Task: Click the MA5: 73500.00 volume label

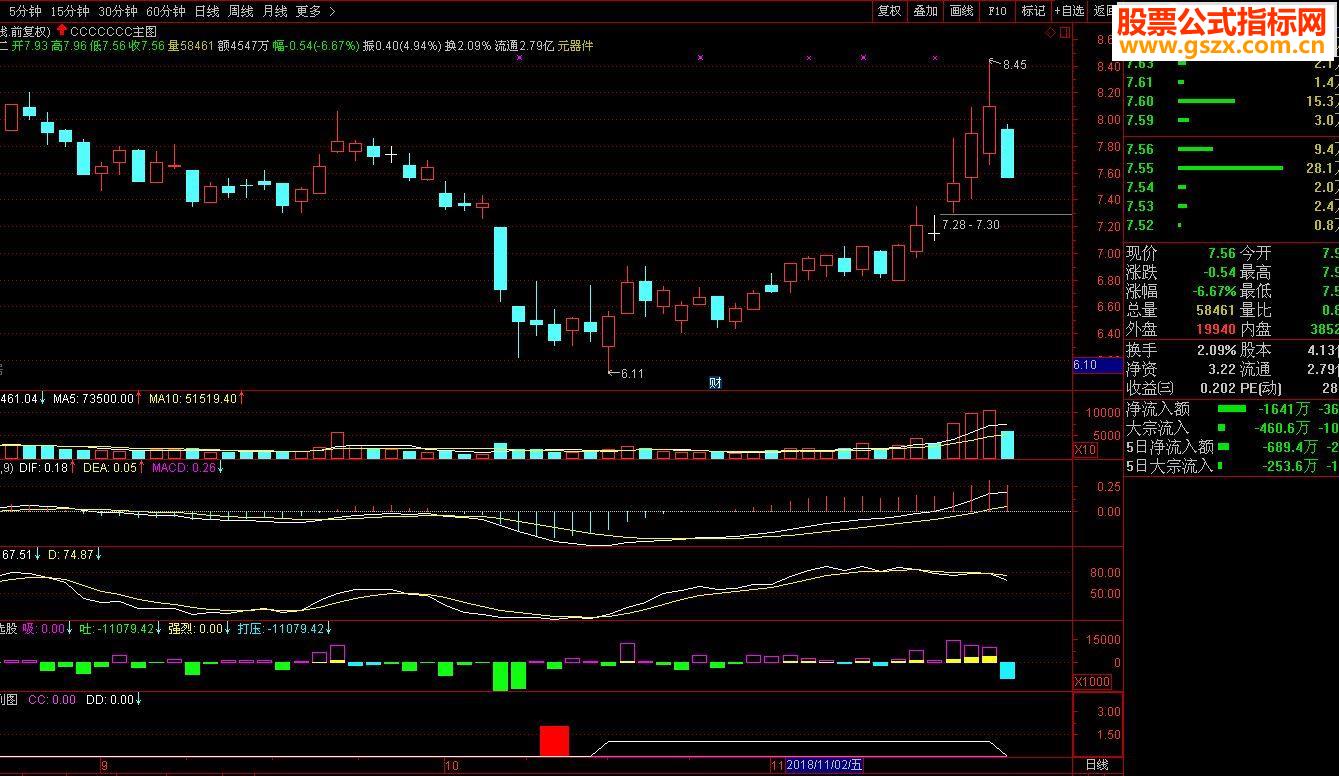Action: tap(93, 398)
